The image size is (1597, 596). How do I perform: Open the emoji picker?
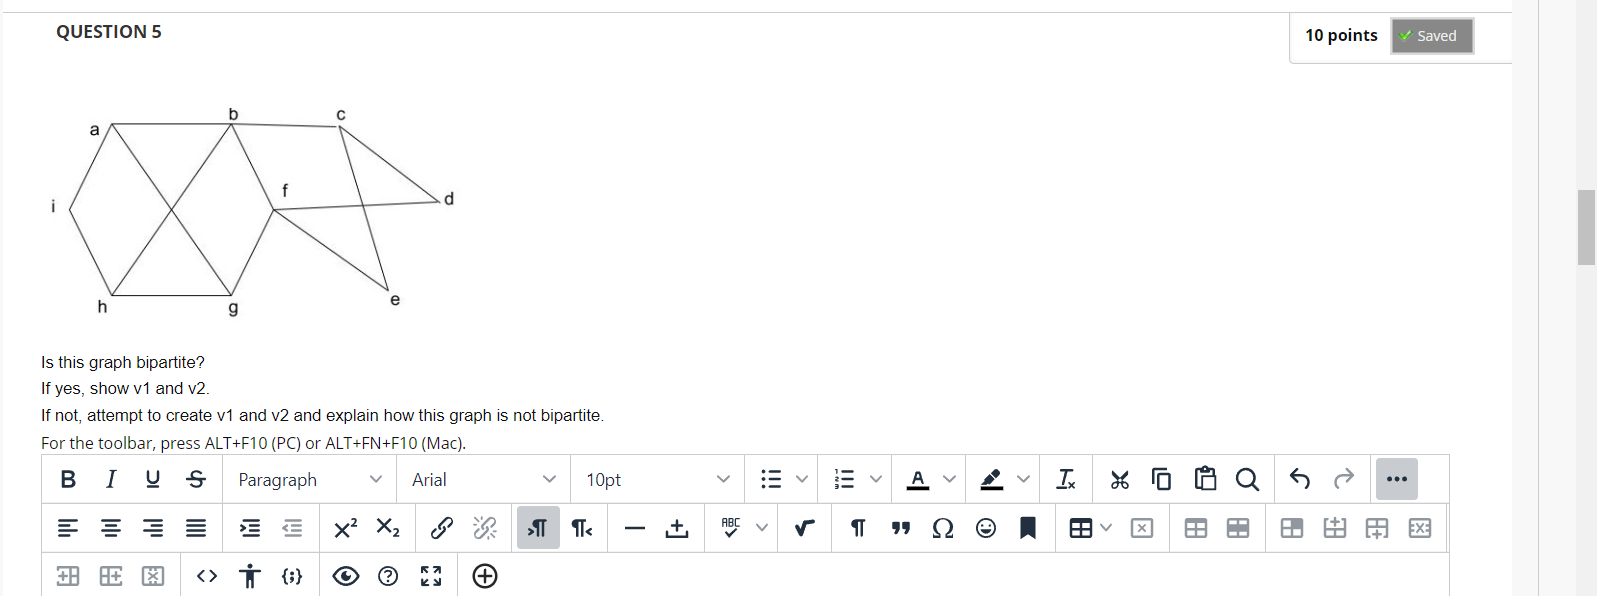(986, 528)
